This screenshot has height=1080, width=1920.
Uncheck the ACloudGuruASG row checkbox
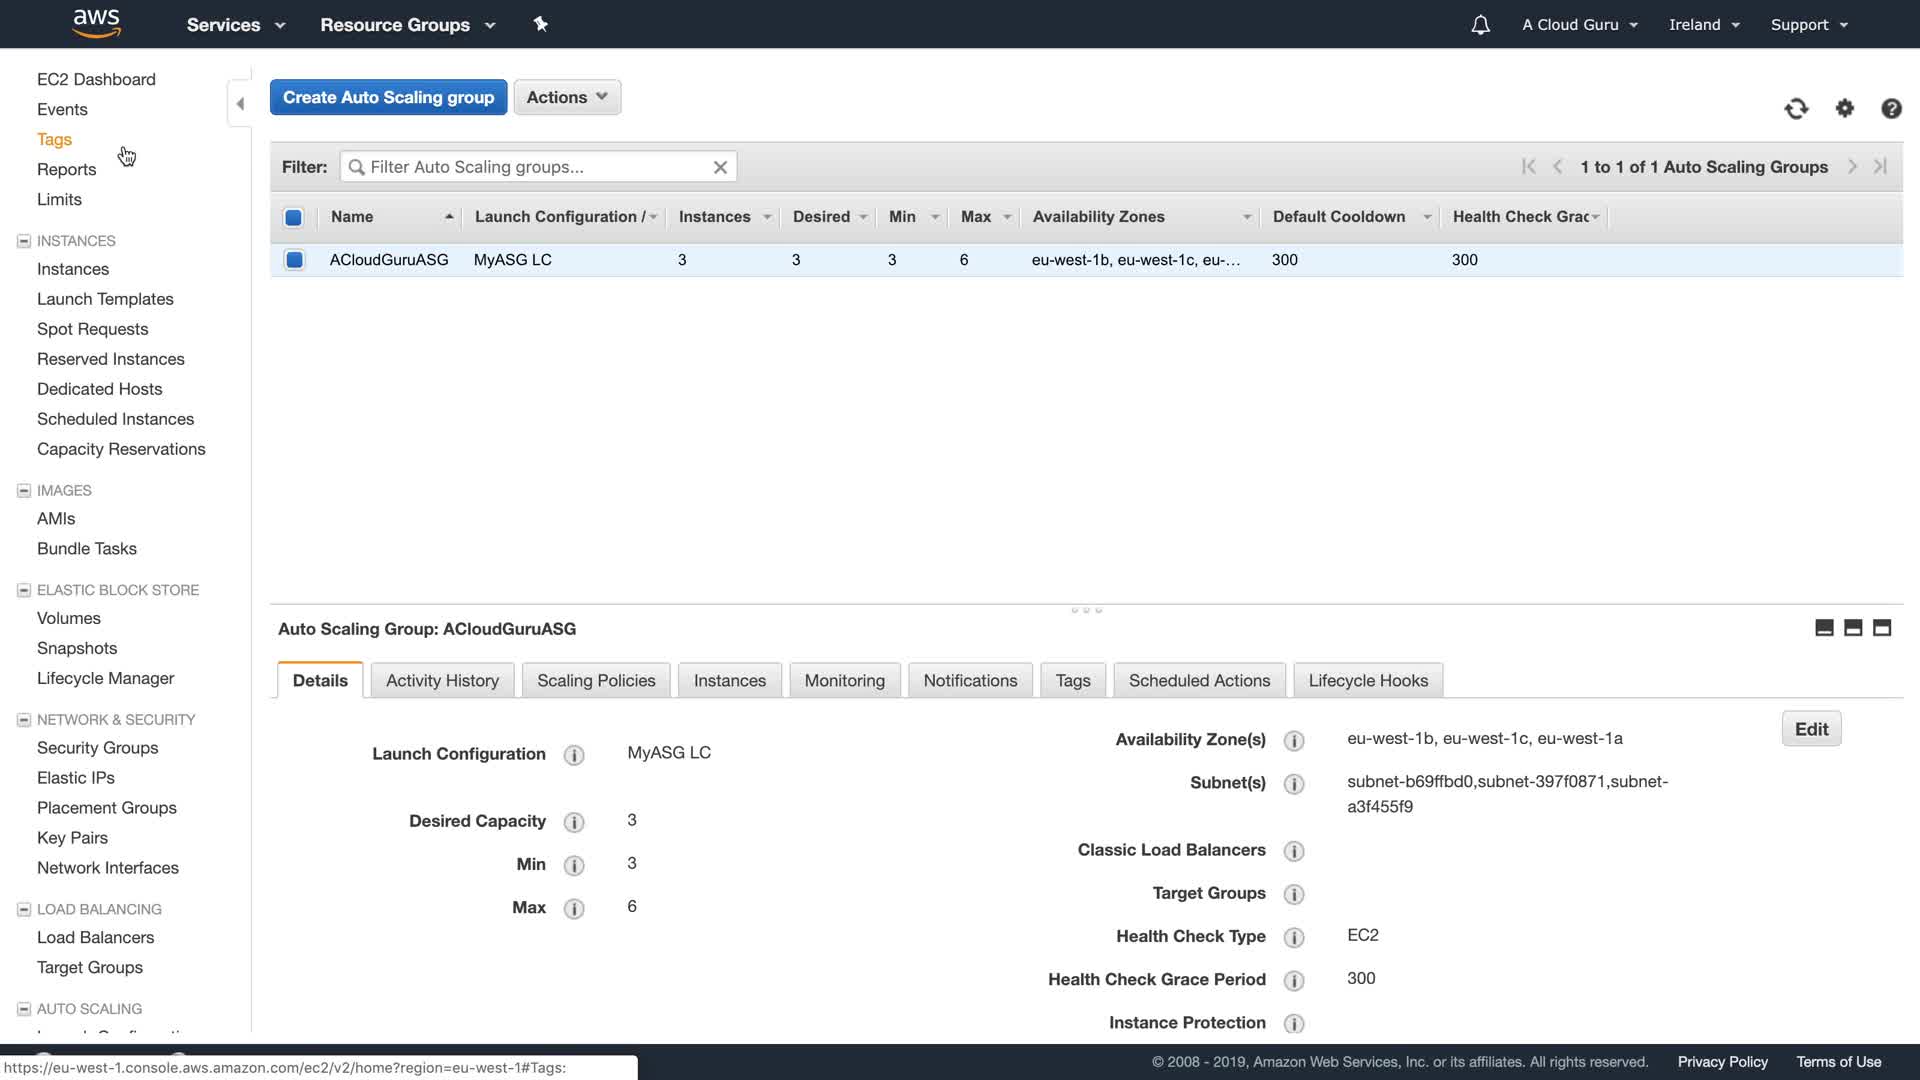294,260
